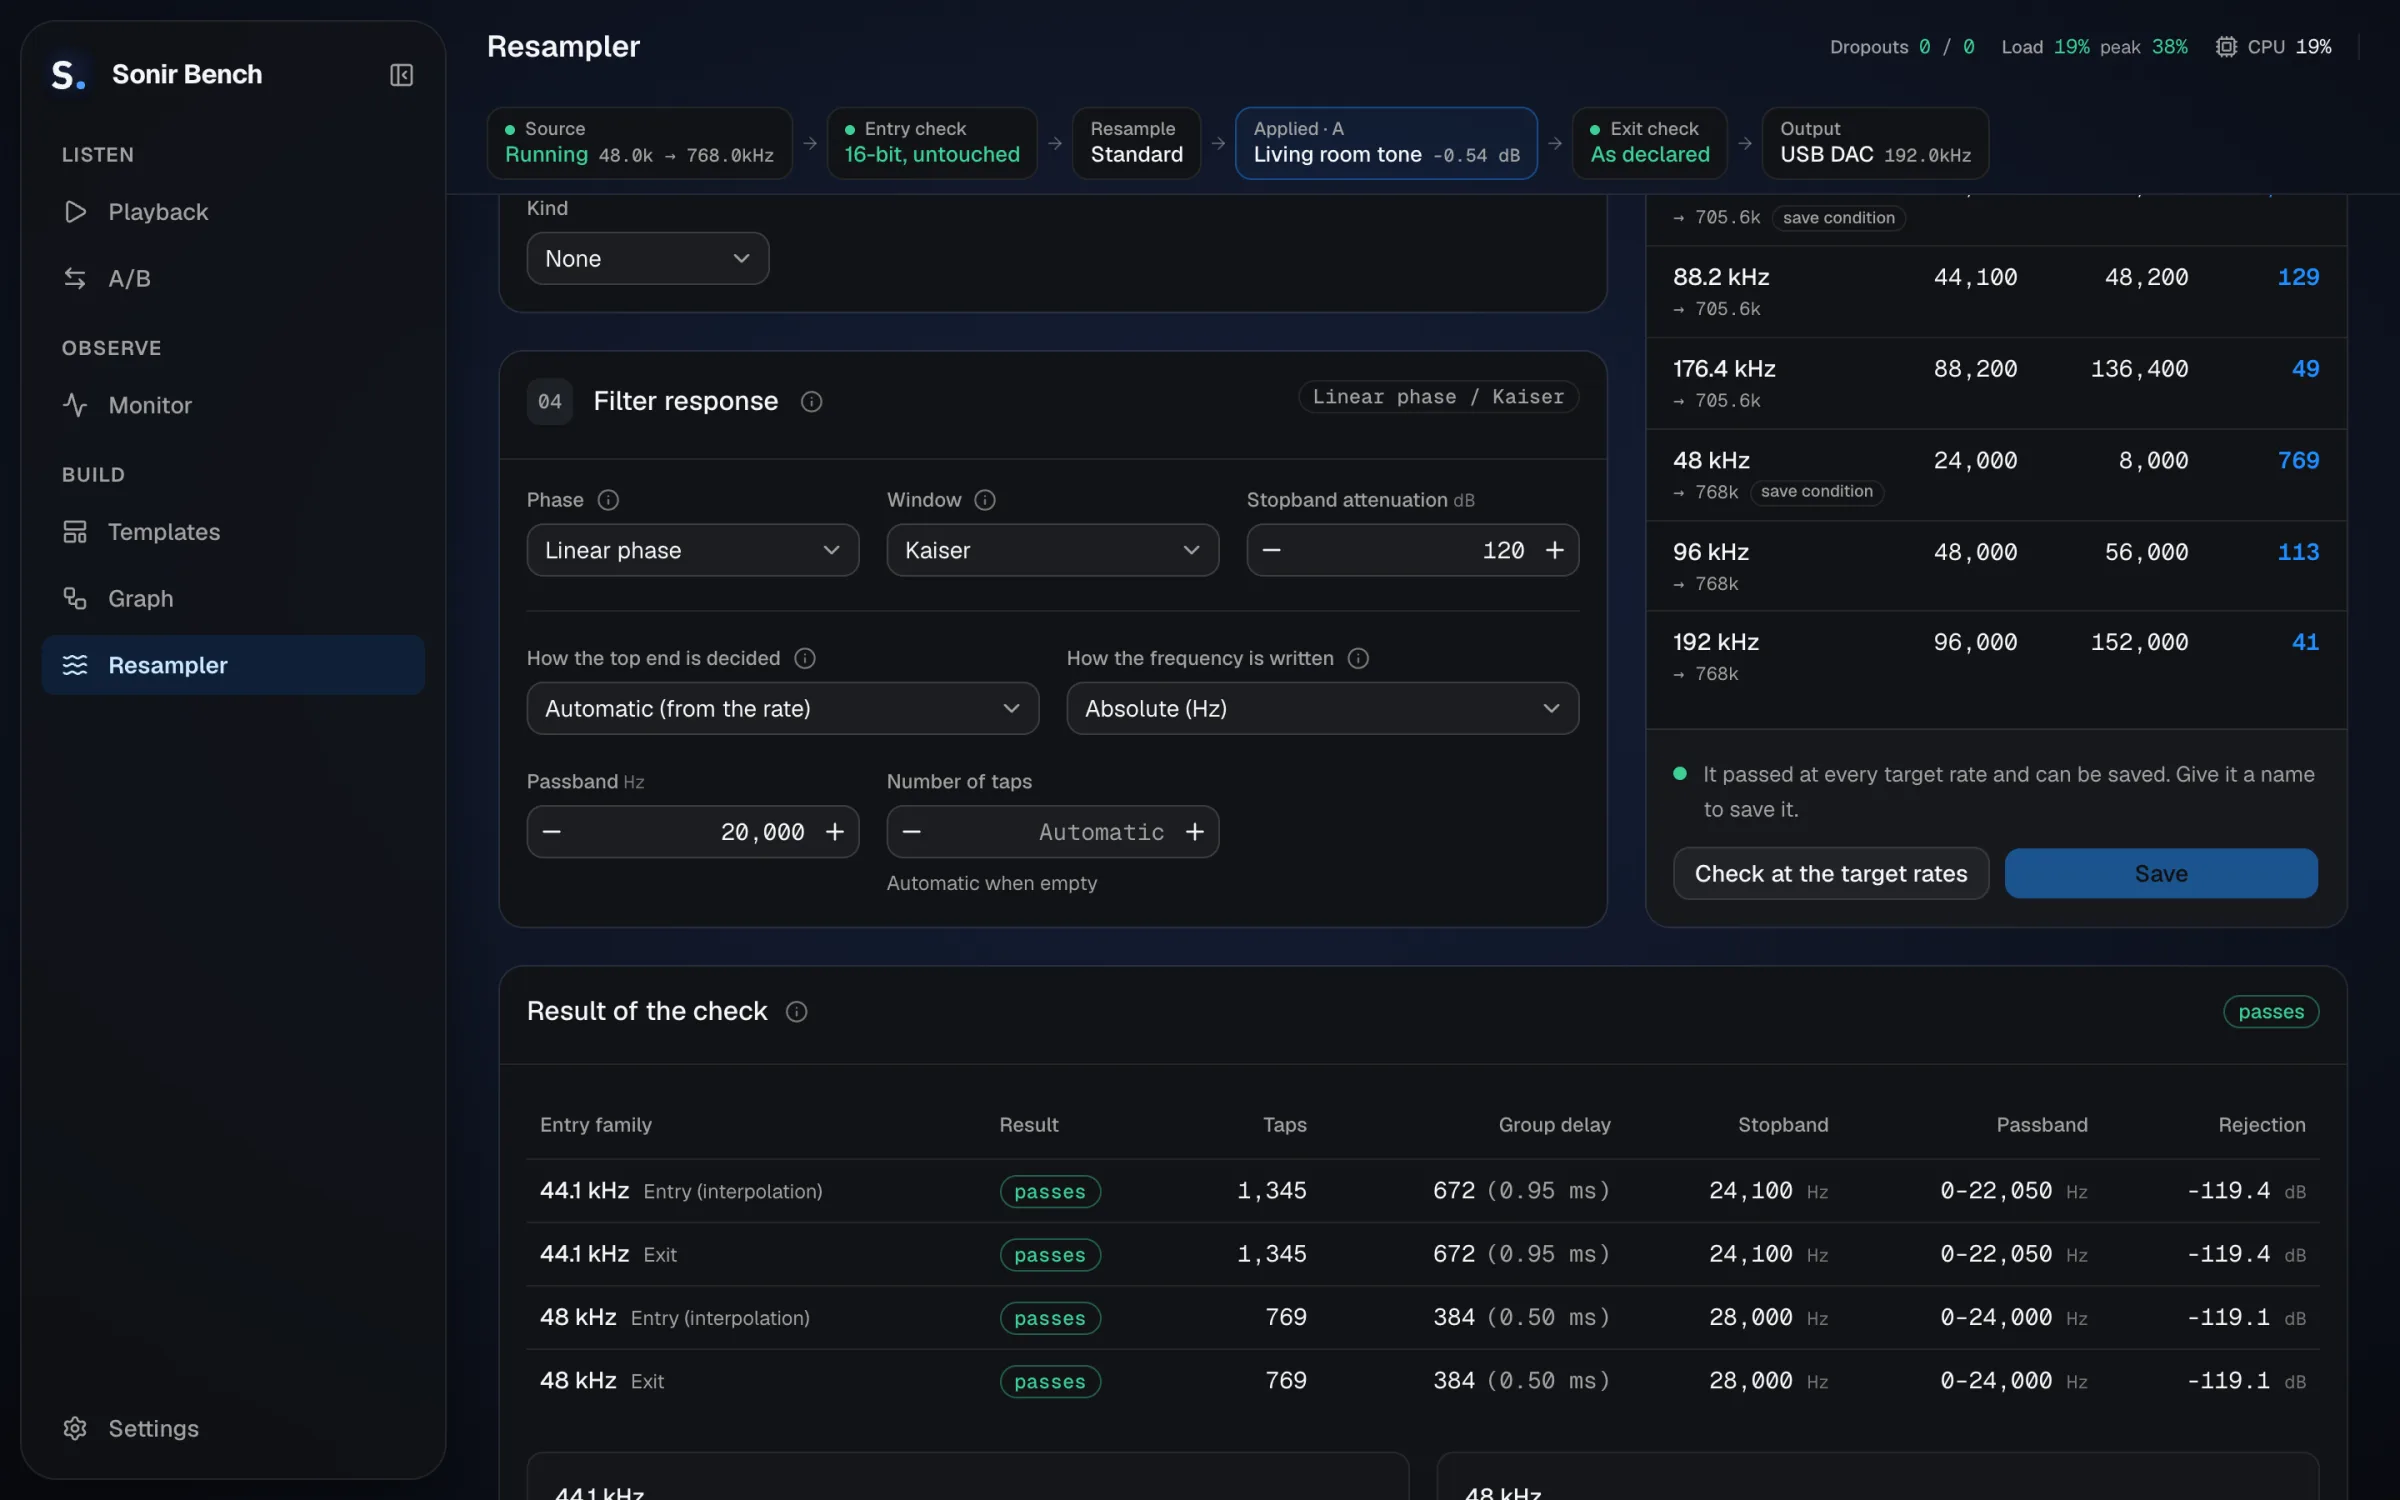2400x1500 pixels.
Task: Show info icon beside Window
Action: (985, 500)
